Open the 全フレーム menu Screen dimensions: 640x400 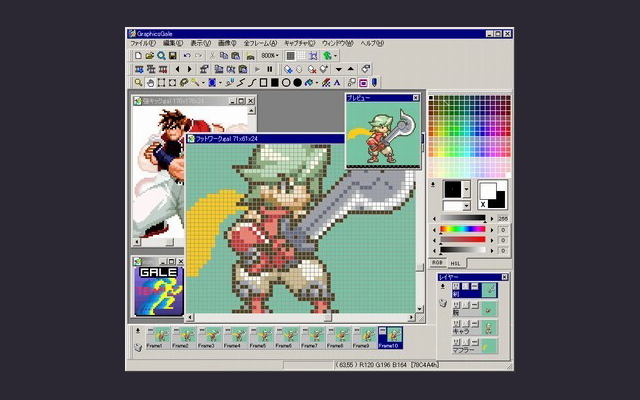pos(260,43)
